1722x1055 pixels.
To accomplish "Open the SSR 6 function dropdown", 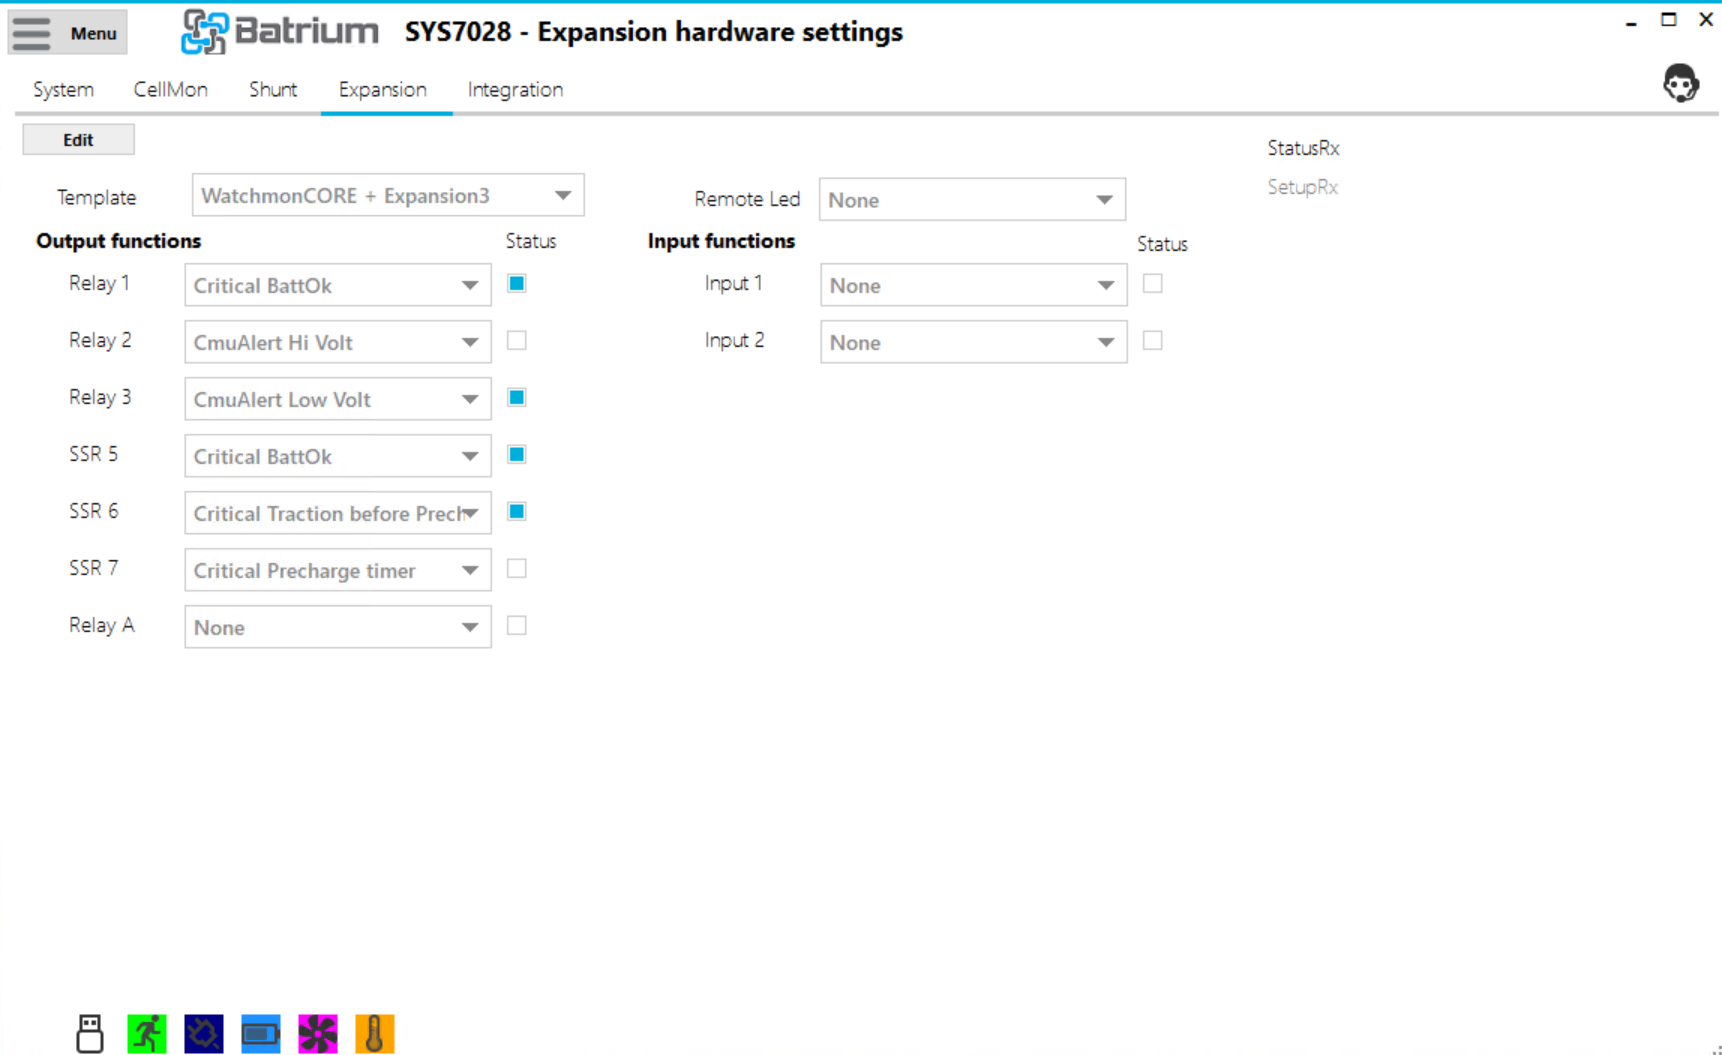I will (338, 513).
